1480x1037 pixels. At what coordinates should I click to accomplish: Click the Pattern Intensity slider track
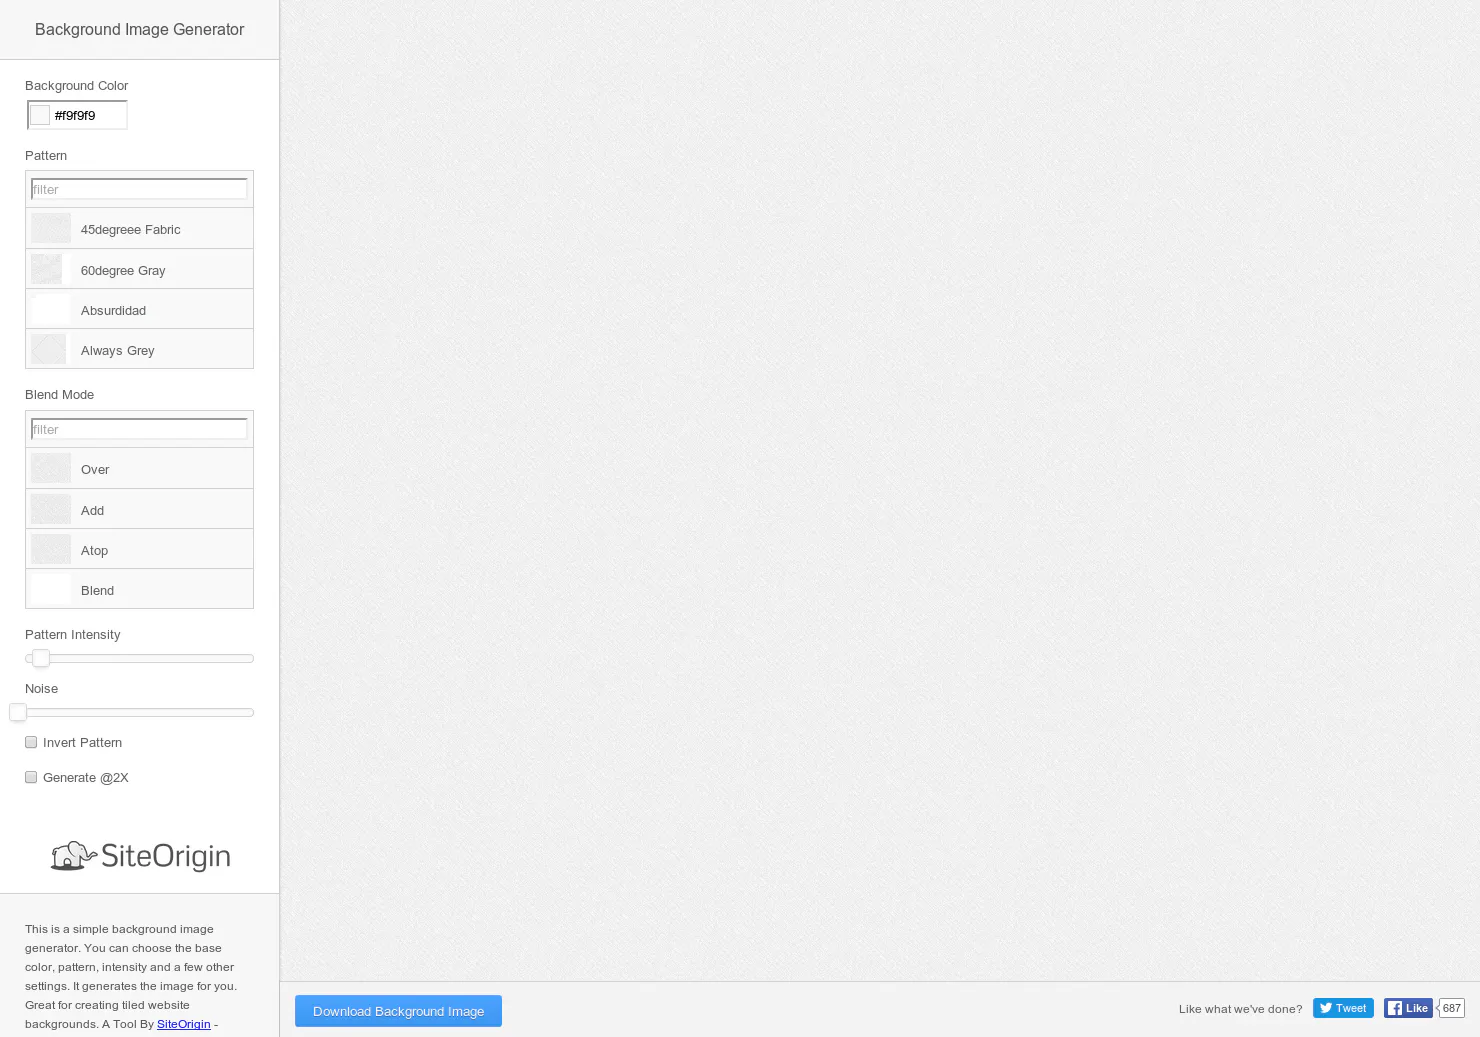(x=139, y=658)
